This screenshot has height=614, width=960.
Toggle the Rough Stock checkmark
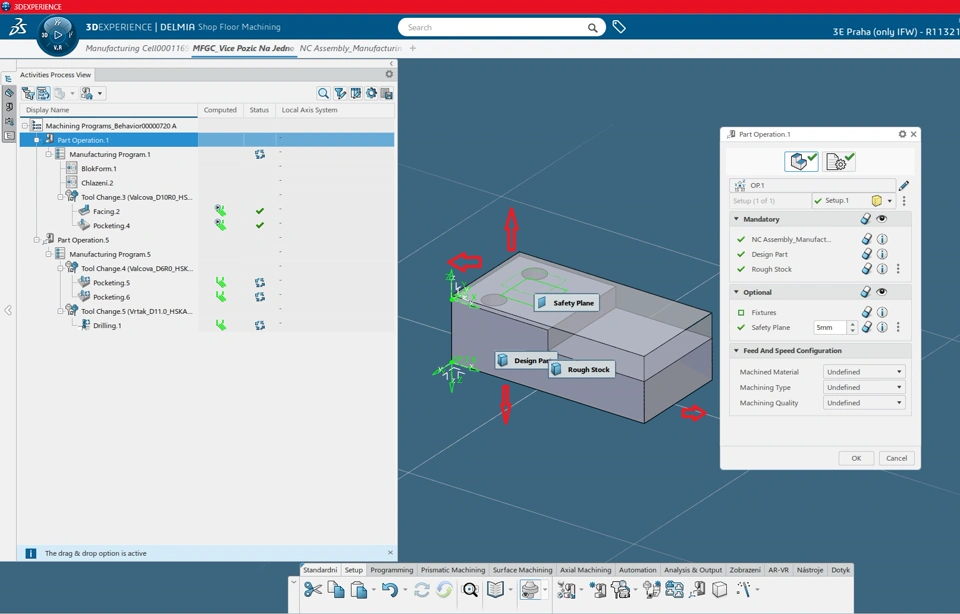click(741, 269)
